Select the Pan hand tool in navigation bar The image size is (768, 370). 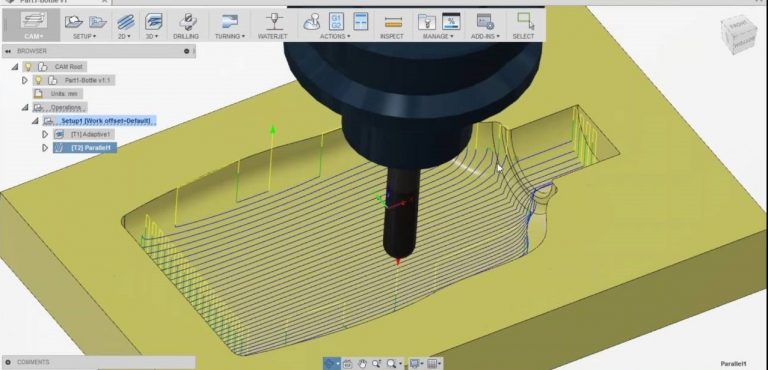pos(362,364)
